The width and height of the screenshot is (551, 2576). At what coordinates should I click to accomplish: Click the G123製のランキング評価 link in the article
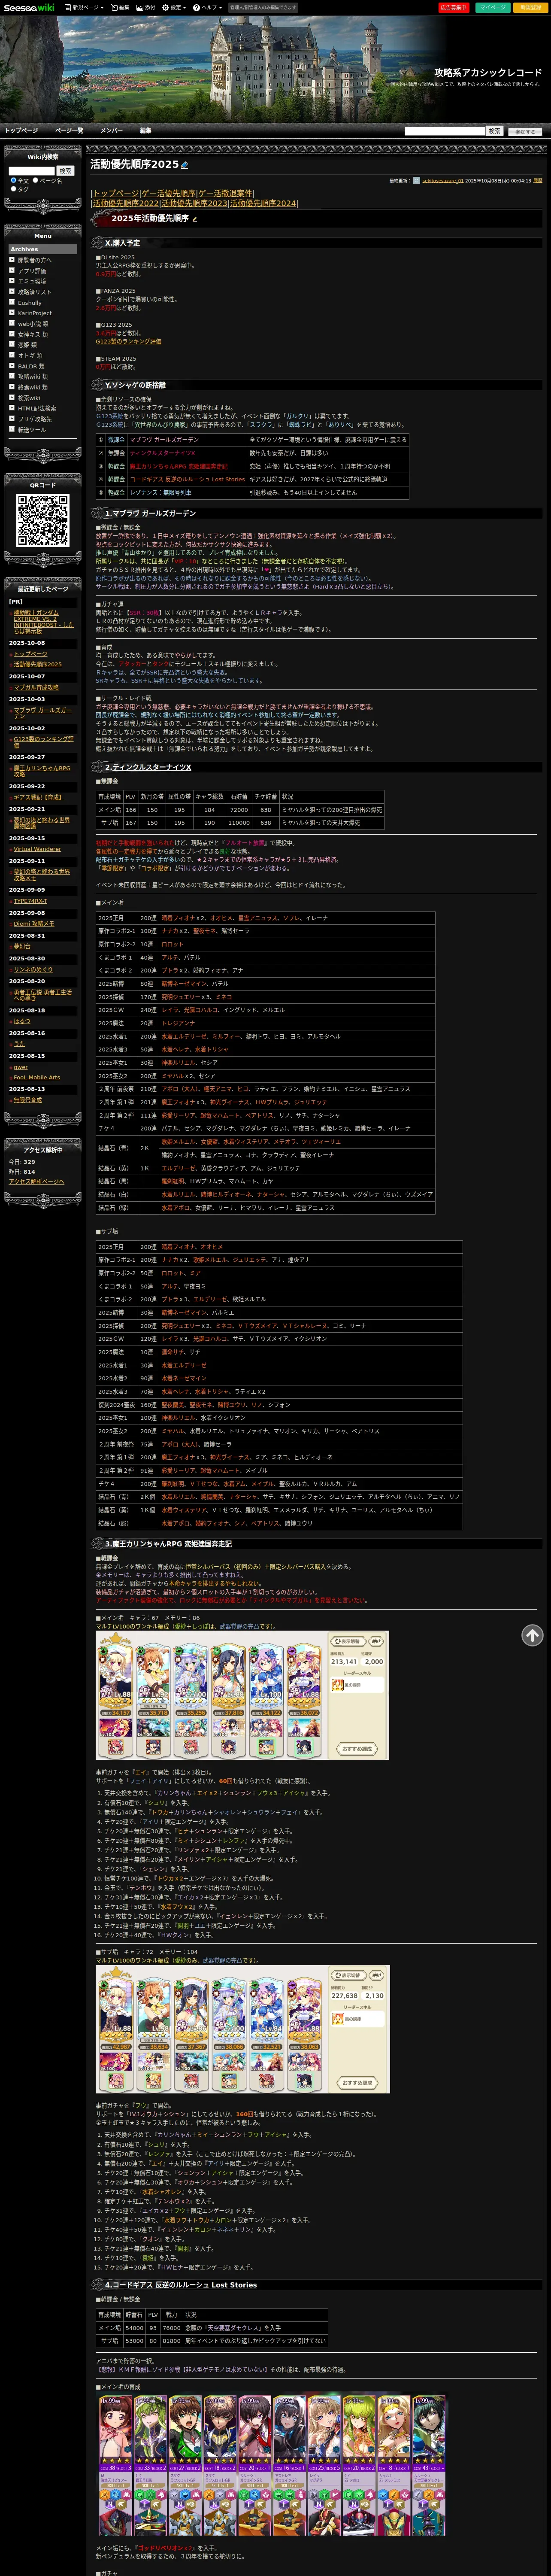128,341
